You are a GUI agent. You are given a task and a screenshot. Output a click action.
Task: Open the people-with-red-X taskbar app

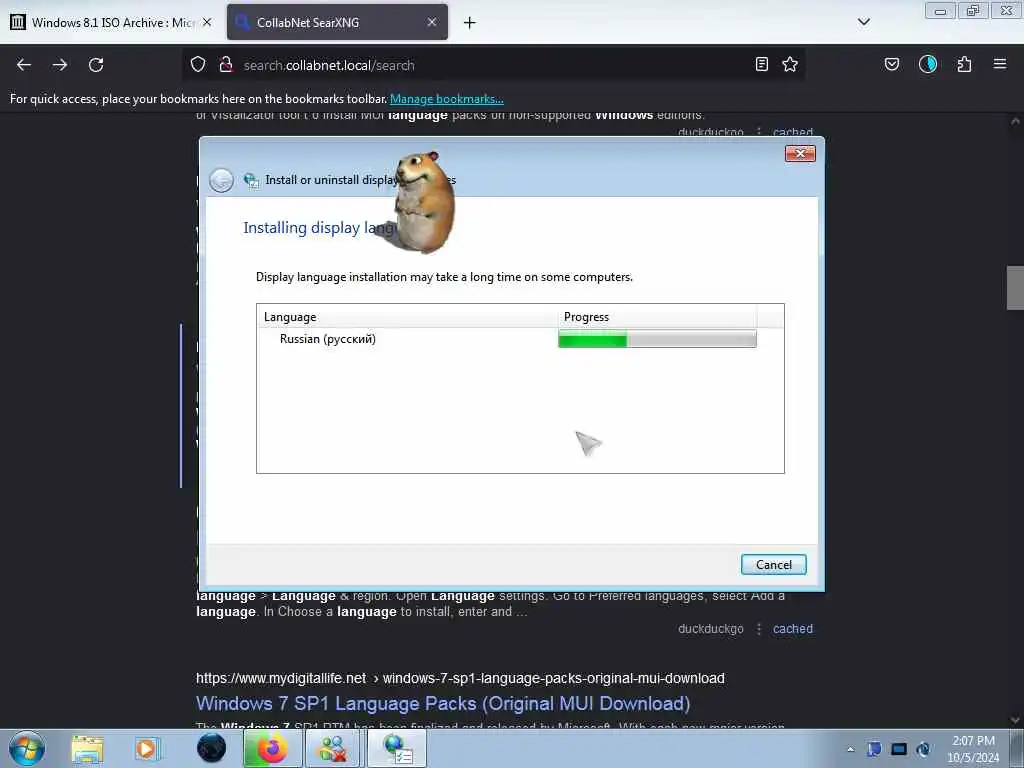[x=334, y=748]
